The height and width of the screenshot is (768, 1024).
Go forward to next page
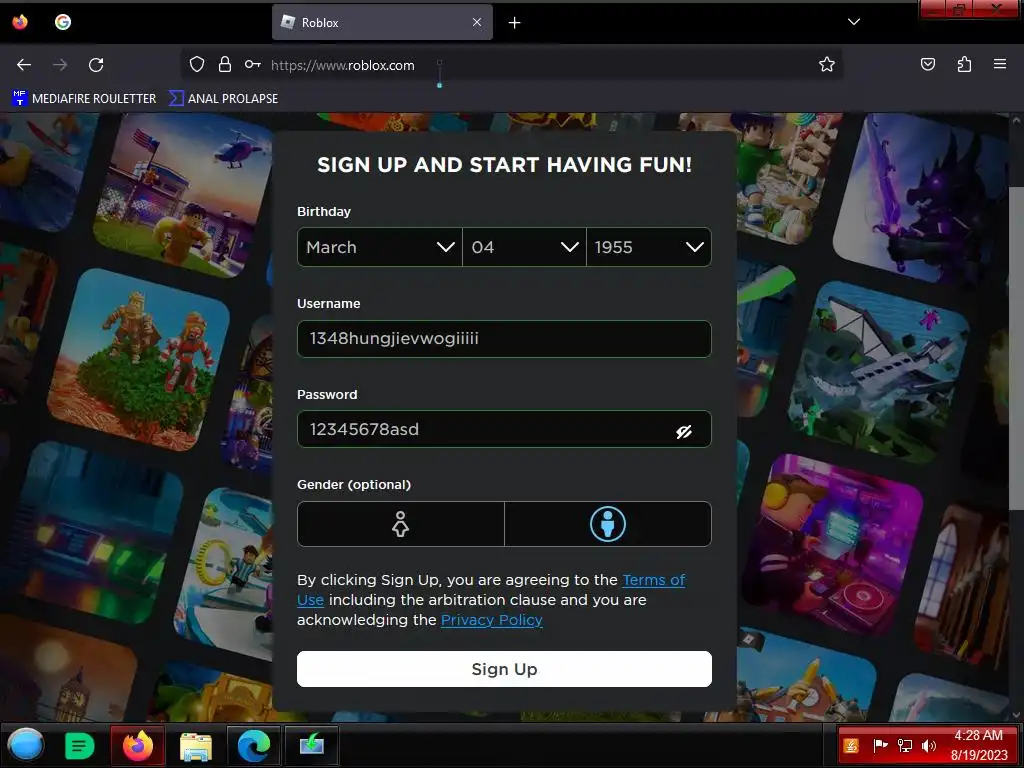60,65
